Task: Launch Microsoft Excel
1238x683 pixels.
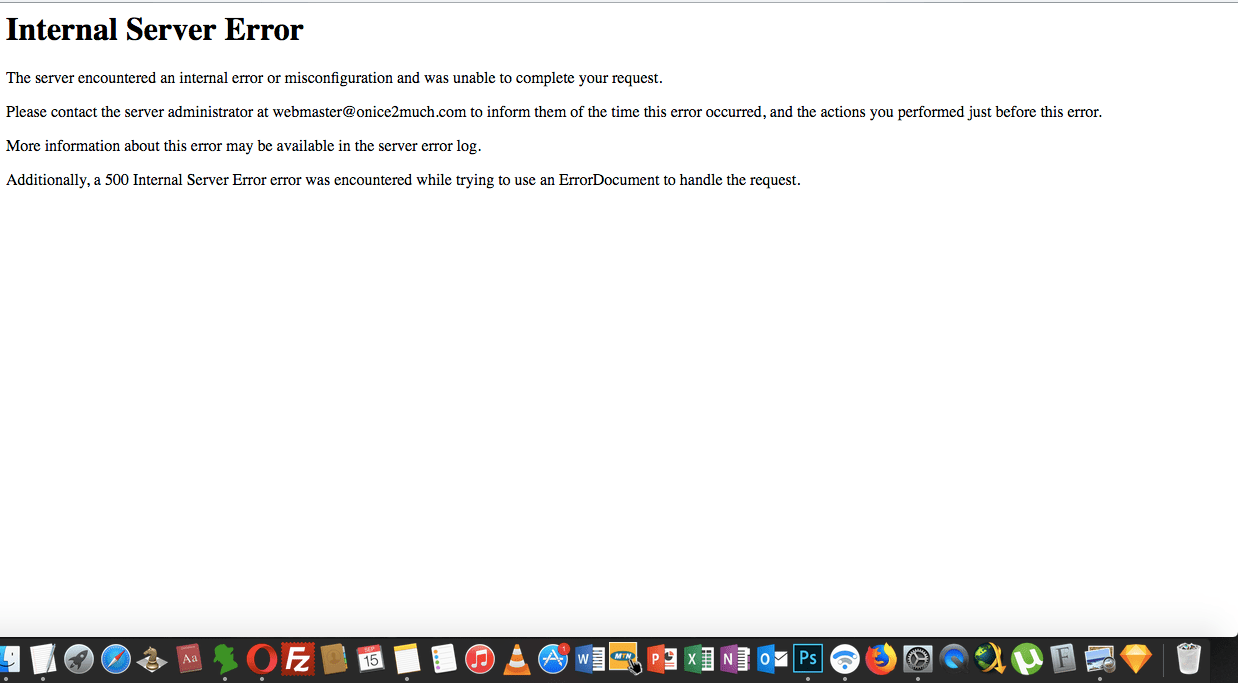Action: pos(697,659)
